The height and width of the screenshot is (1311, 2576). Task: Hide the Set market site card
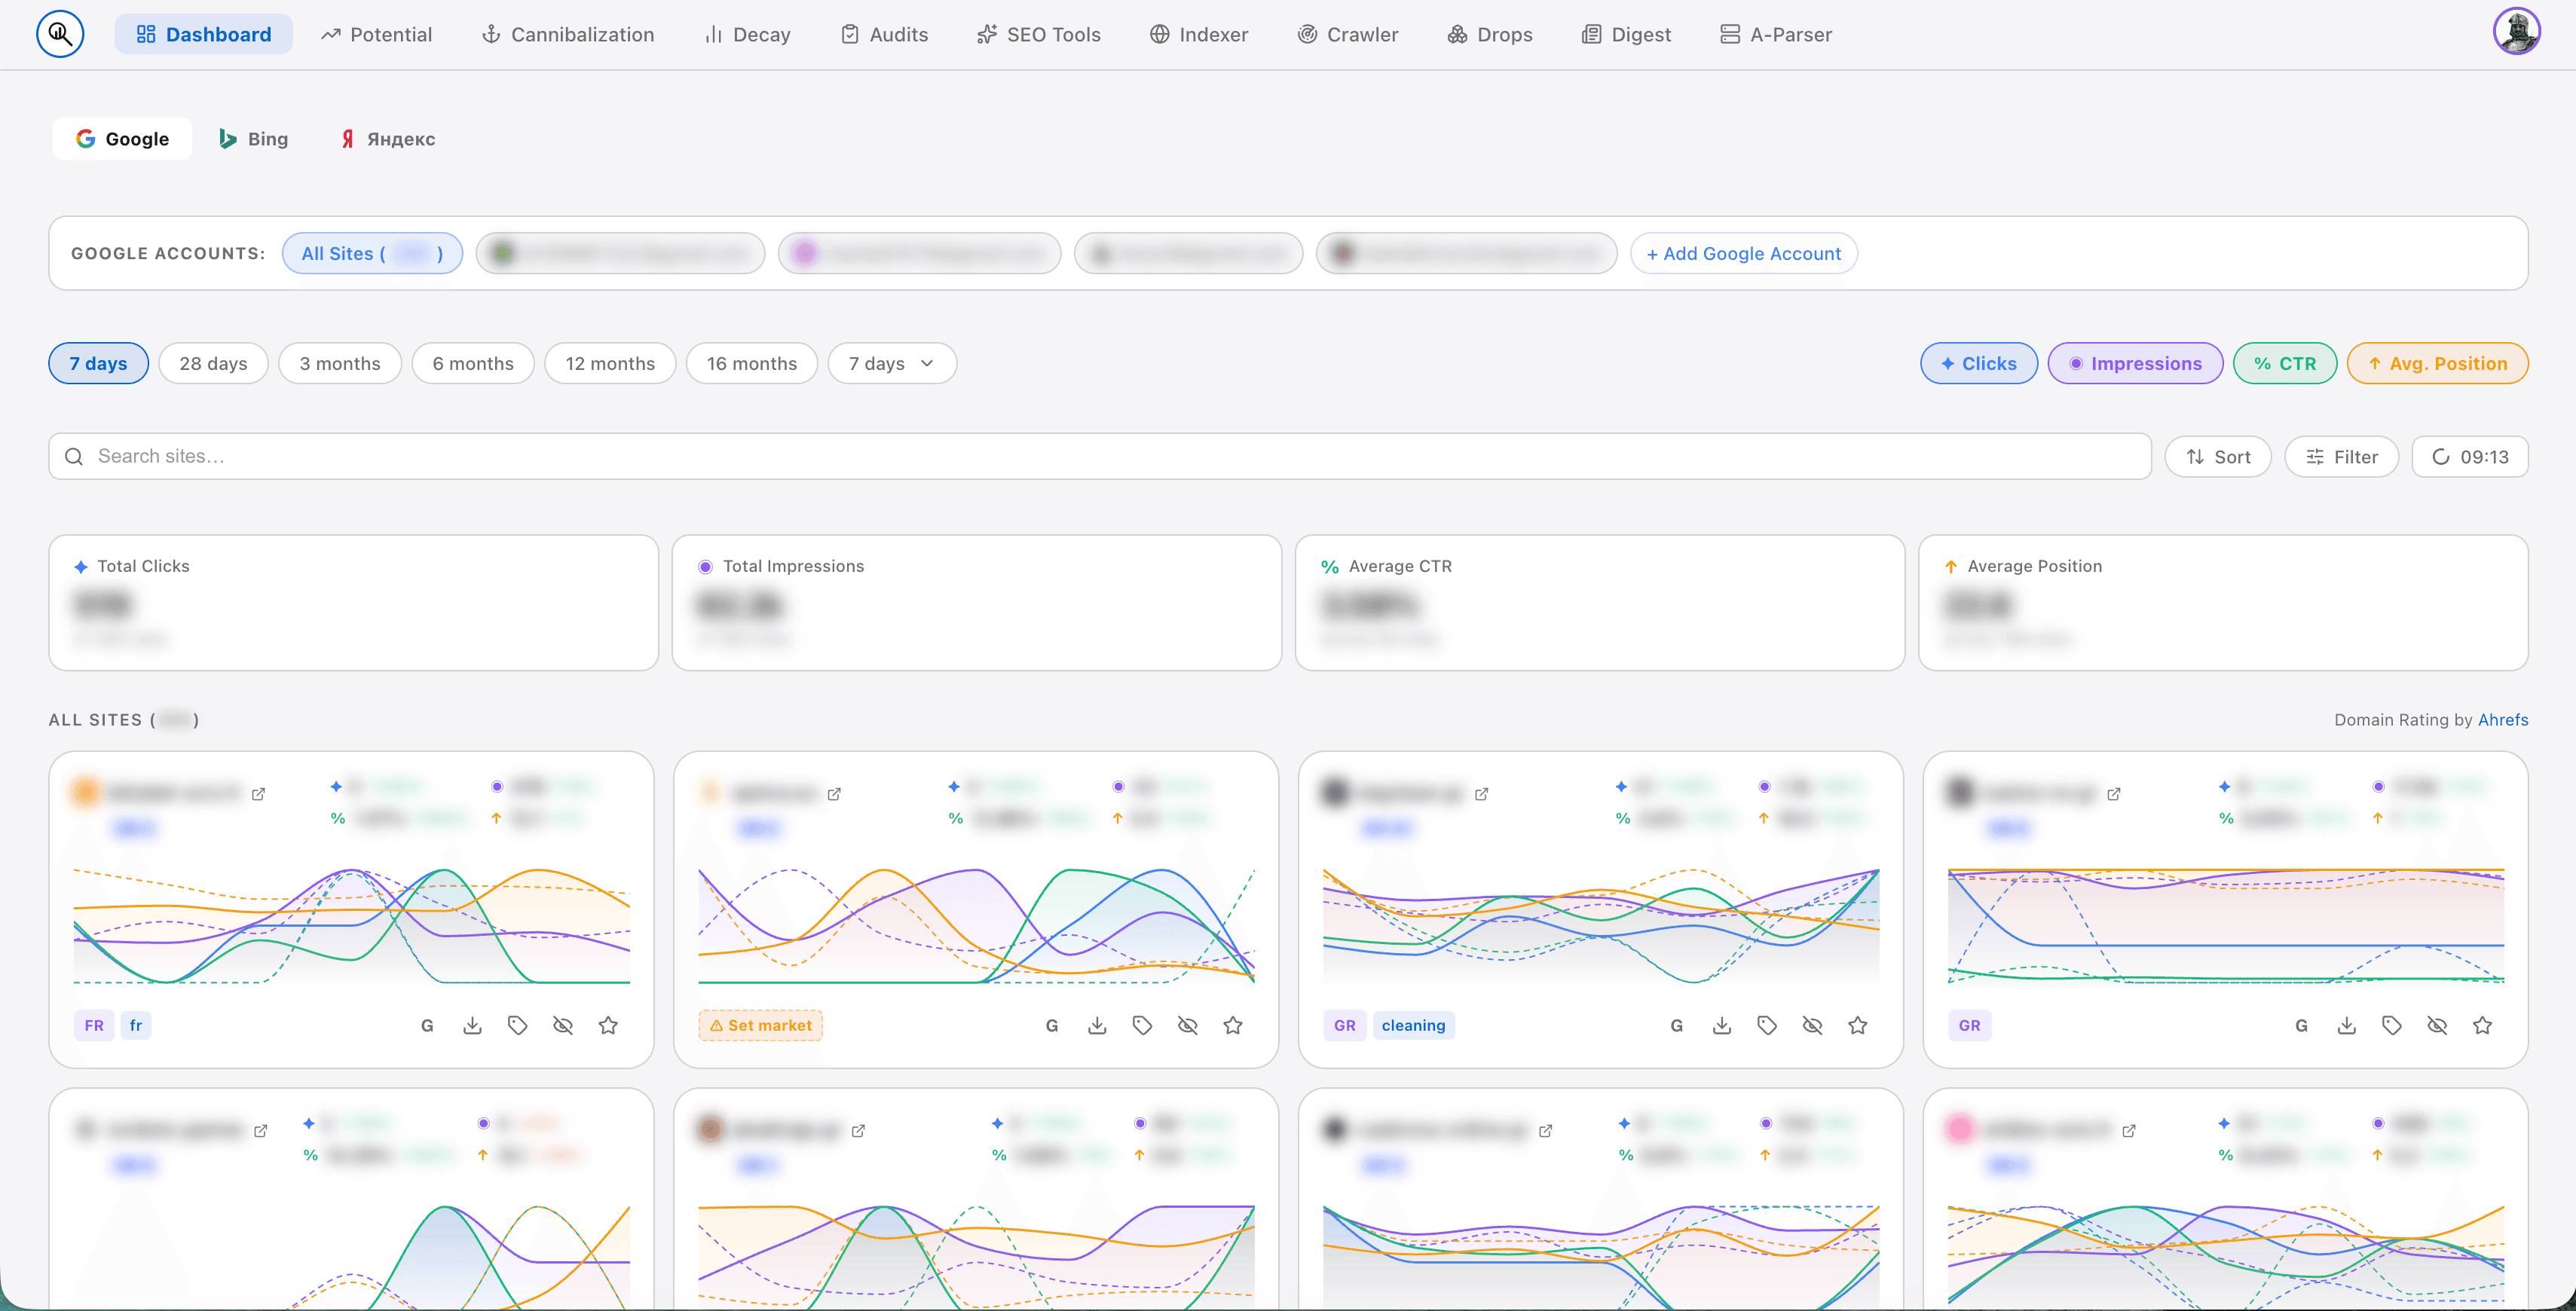click(1188, 1025)
